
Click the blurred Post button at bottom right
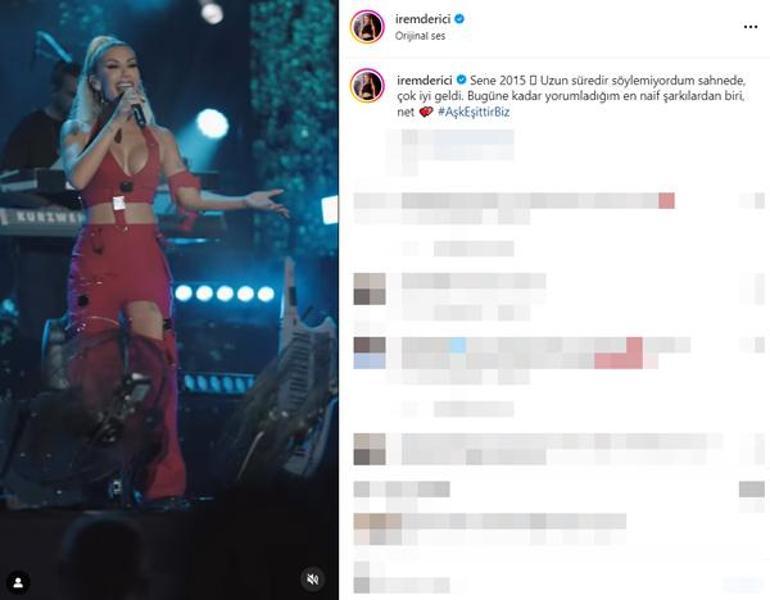coord(743,584)
